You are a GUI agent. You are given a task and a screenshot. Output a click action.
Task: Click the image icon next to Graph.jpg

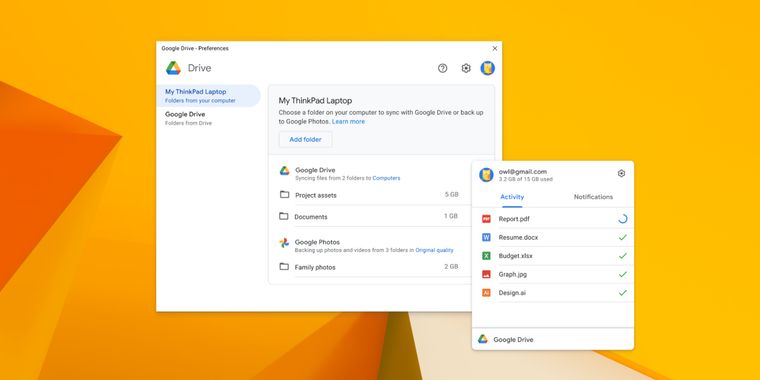tap(486, 274)
